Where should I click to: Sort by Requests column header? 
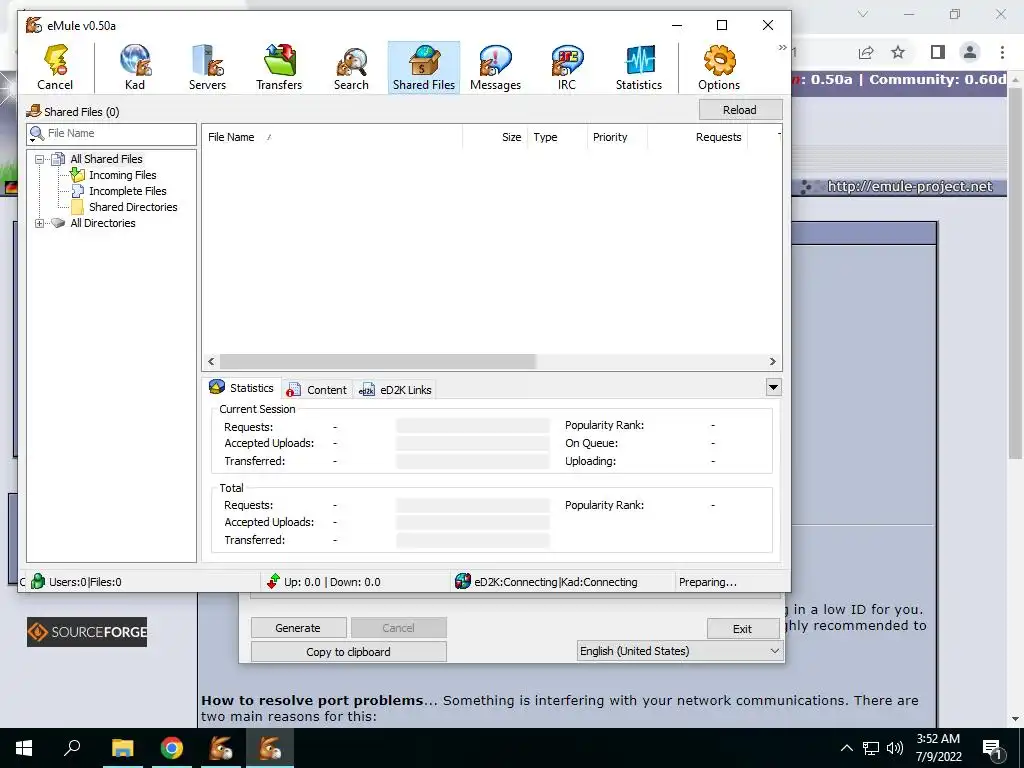tap(697, 137)
